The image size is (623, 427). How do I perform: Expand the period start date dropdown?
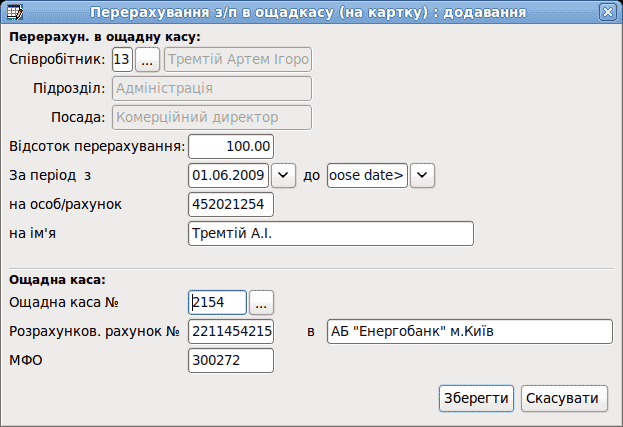pos(283,175)
